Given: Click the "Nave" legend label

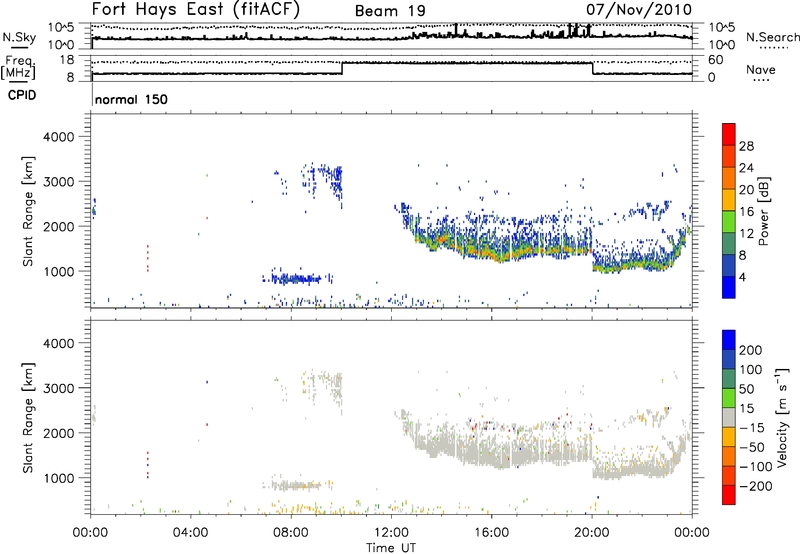Looking at the screenshot, I should pyautogui.click(x=761, y=70).
